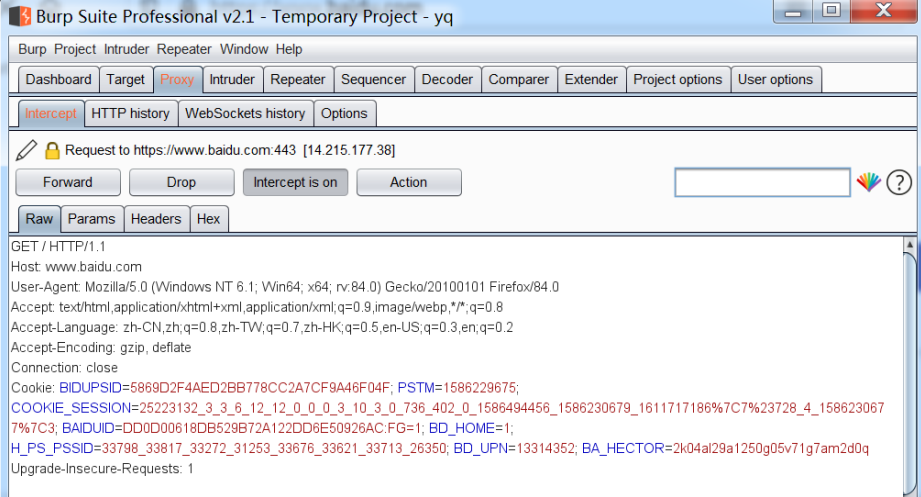Switch to the Extender tab
921x497 pixels.
pyautogui.click(x=591, y=79)
